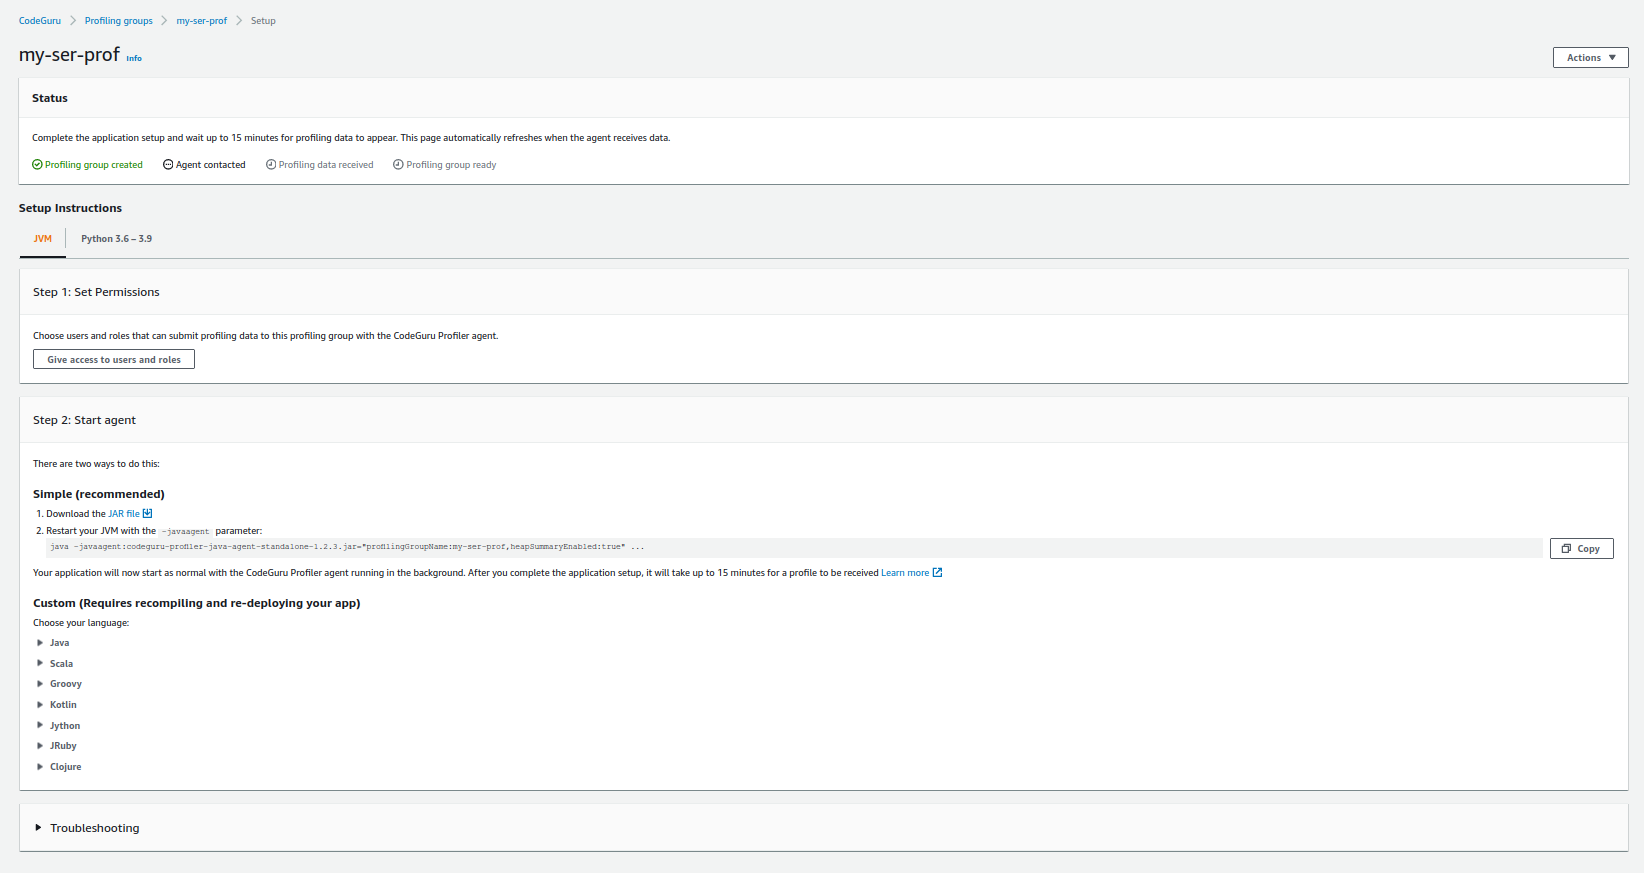
Task: Expand the Troubleshooting panel
Action: coord(87,828)
